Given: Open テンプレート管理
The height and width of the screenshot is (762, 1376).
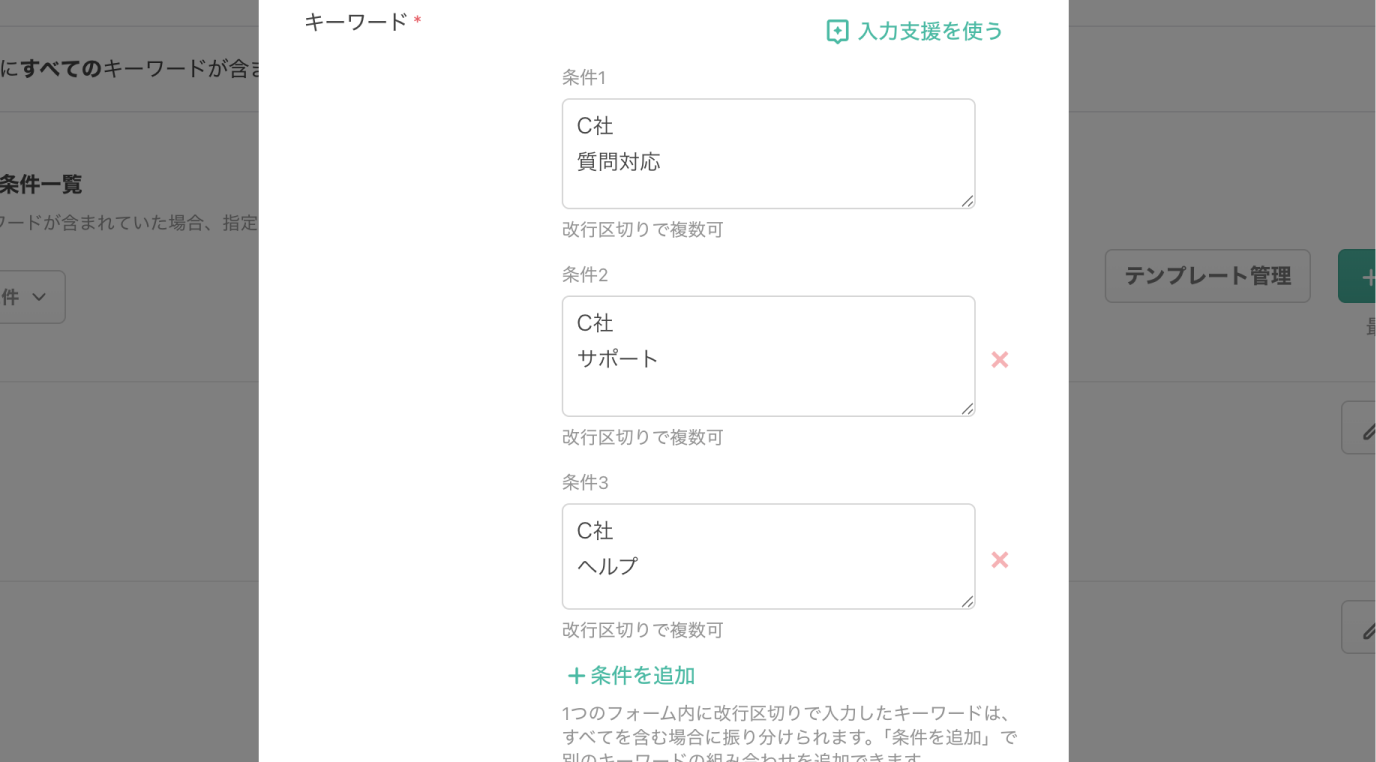Looking at the screenshot, I should coord(1207,275).
